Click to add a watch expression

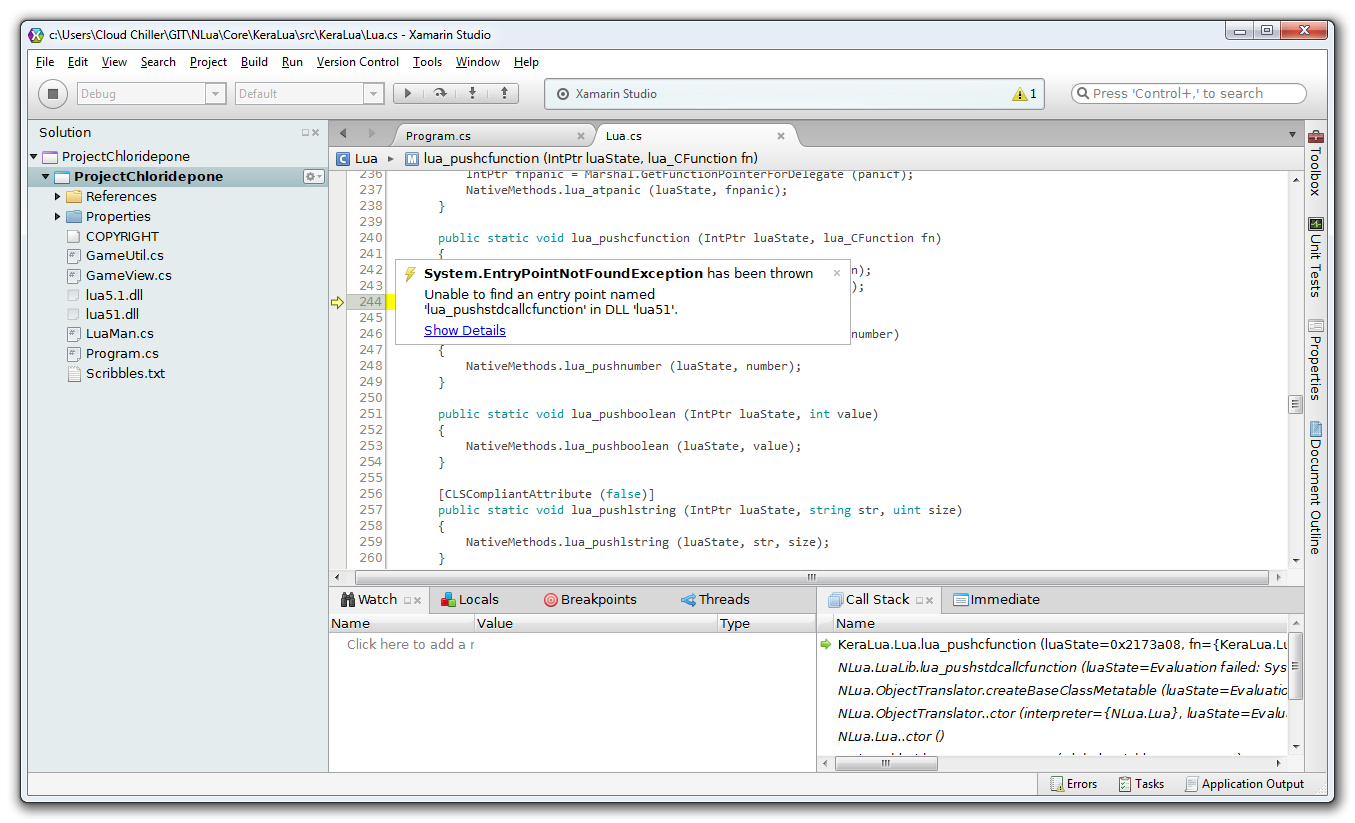pyautogui.click(x=410, y=645)
